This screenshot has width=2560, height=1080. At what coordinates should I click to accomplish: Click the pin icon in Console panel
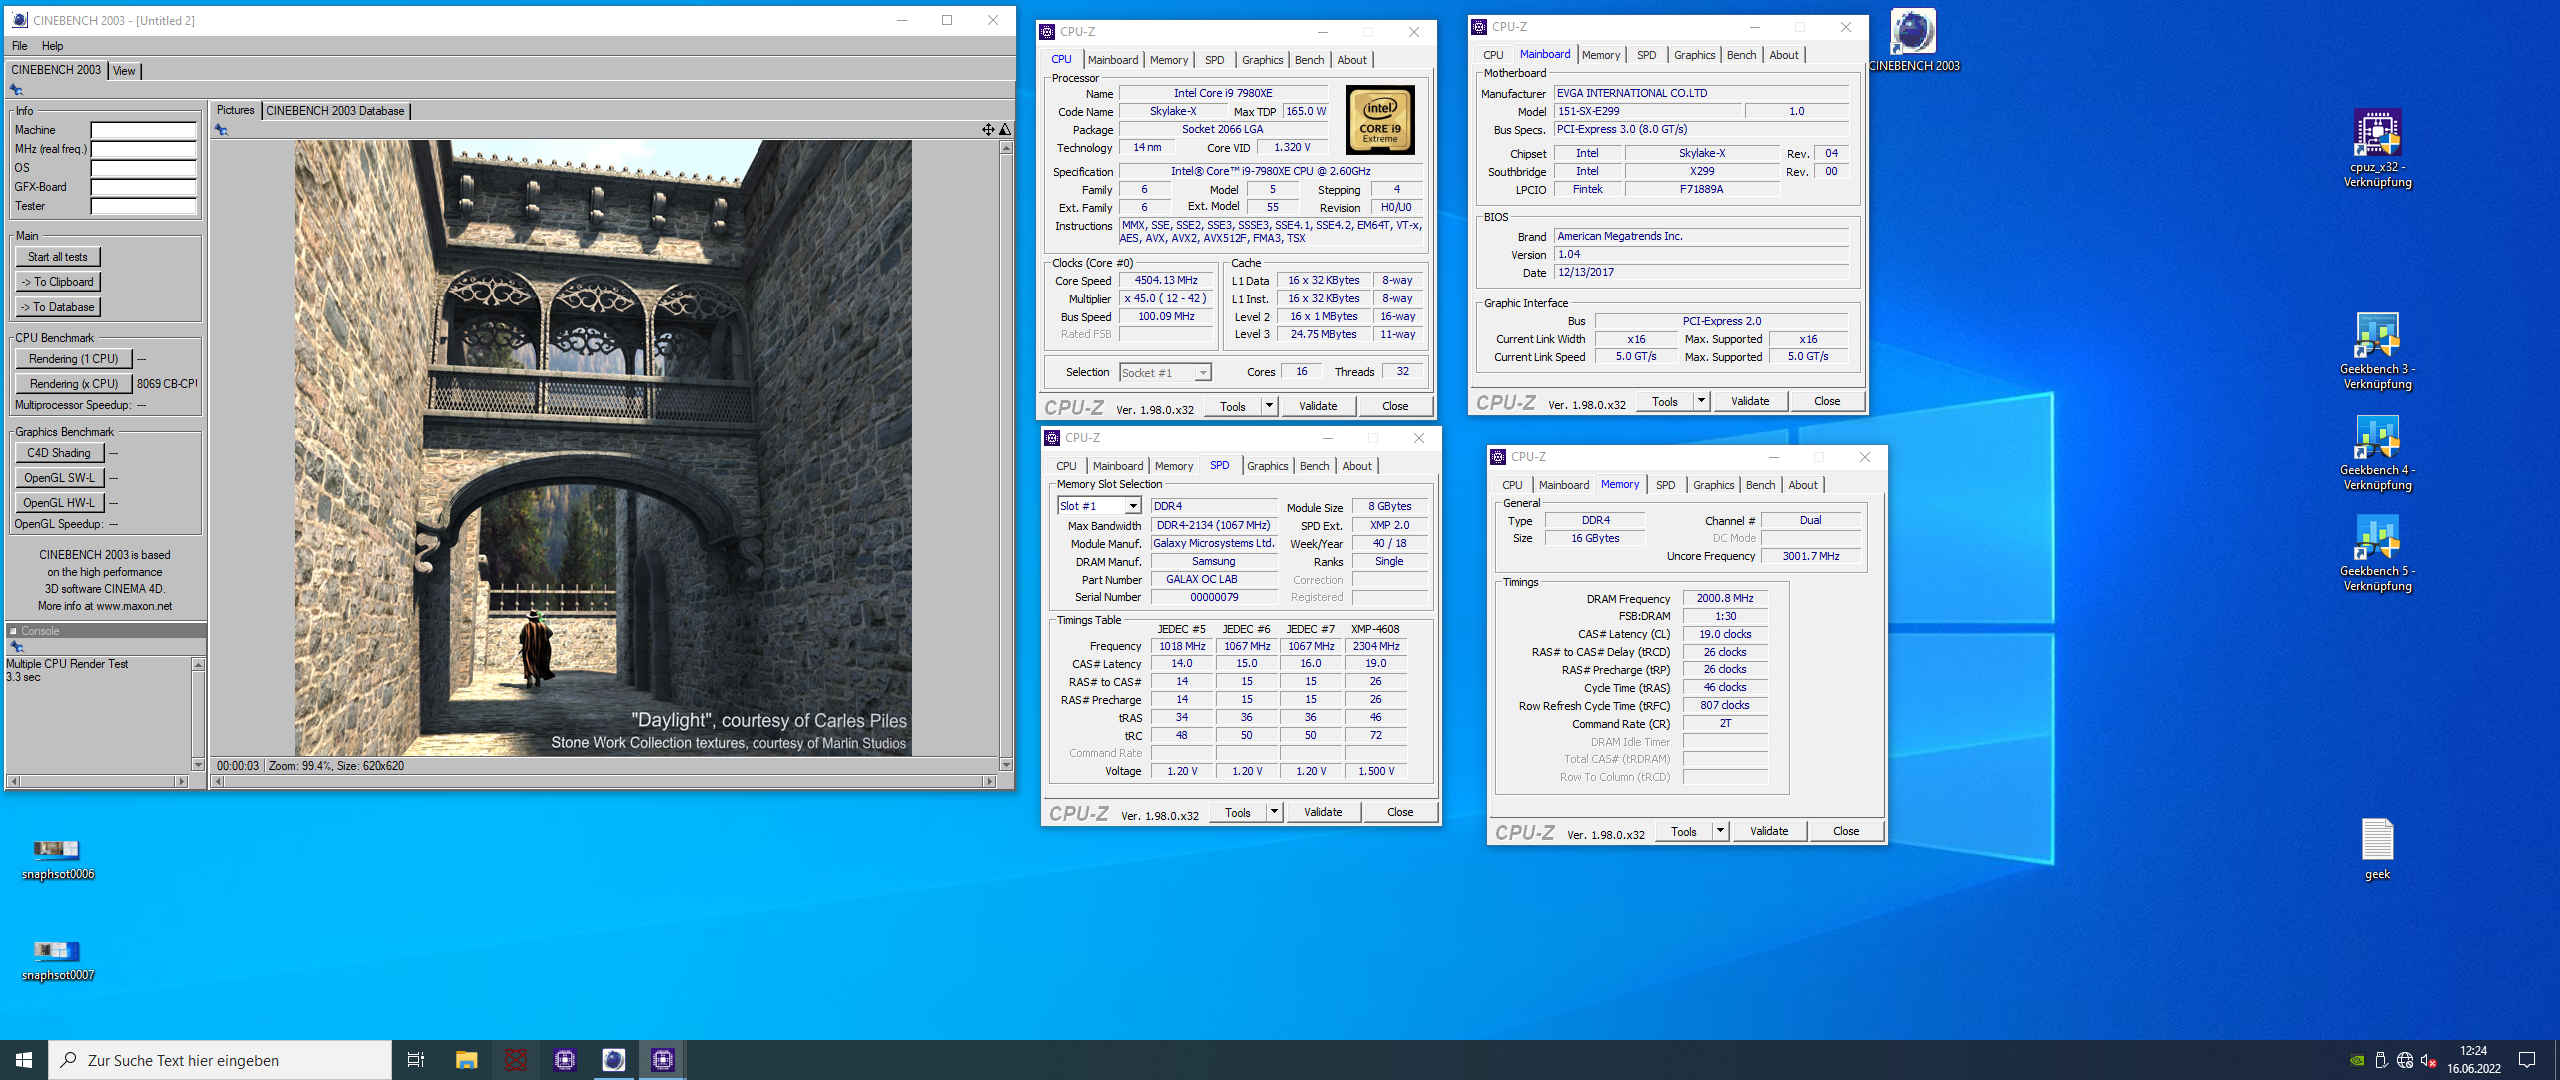(x=17, y=647)
